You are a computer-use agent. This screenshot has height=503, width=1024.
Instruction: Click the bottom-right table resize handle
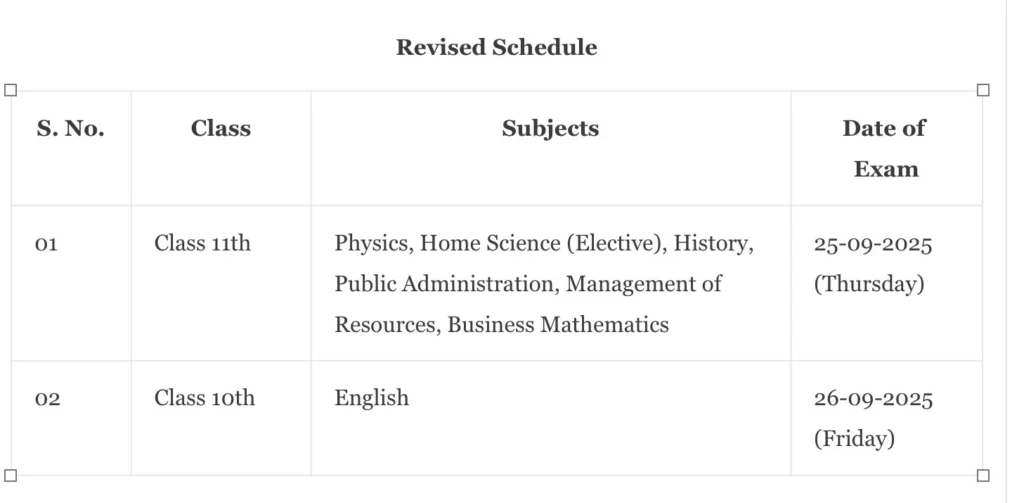(983, 475)
